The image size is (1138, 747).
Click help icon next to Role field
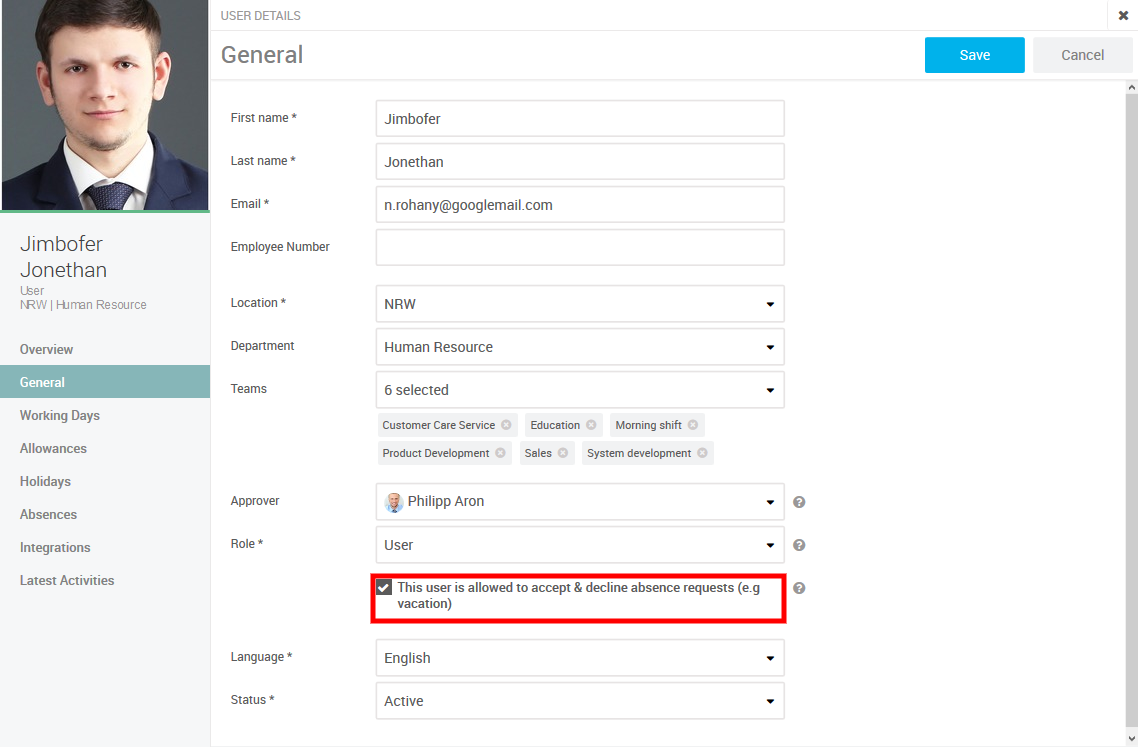(x=799, y=545)
